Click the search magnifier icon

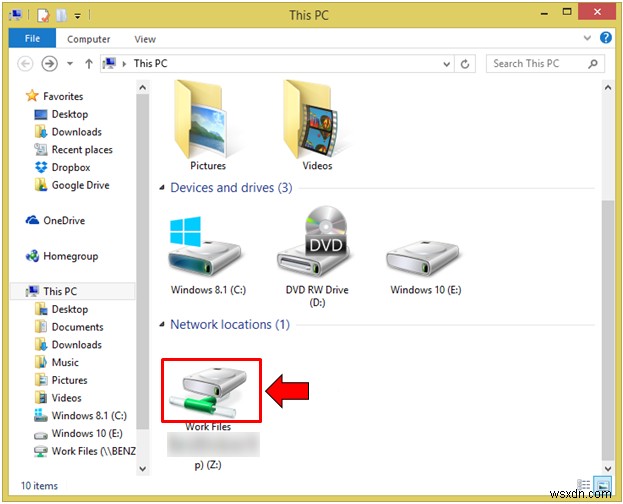pyautogui.click(x=593, y=64)
